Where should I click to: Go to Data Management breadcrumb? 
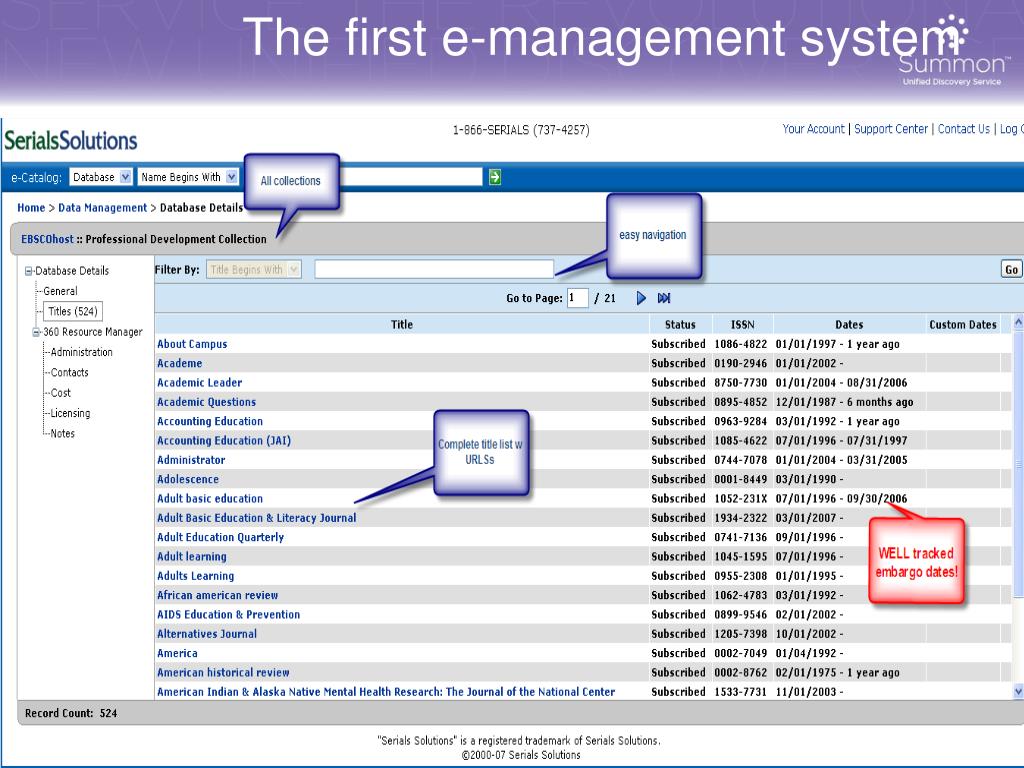pos(103,208)
